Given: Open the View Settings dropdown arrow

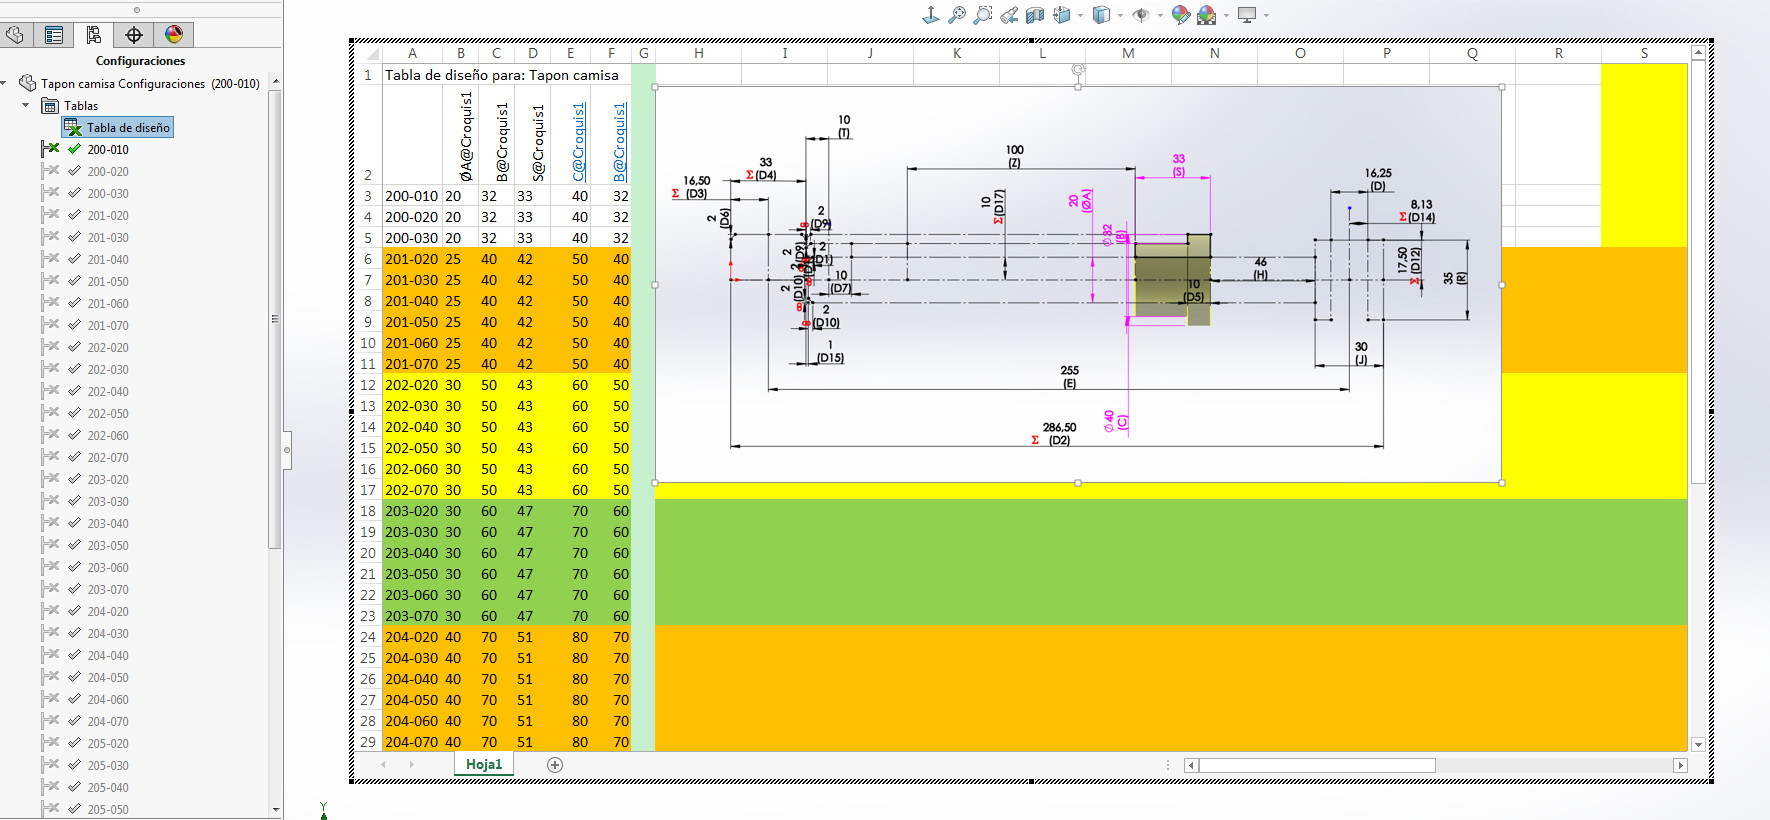Looking at the screenshot, I should point(1266,15).
